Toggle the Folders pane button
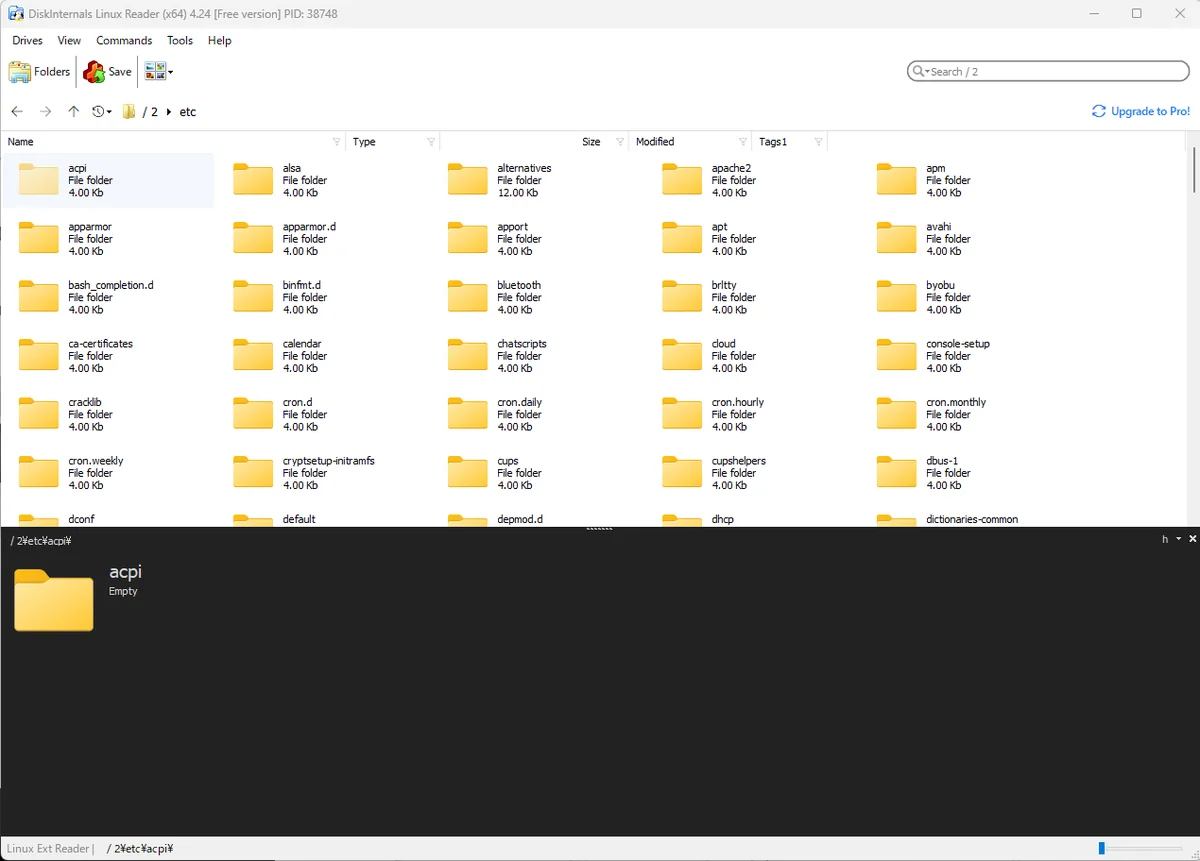Viewport: 1200px width, 861px height. (x=40, y=72)
